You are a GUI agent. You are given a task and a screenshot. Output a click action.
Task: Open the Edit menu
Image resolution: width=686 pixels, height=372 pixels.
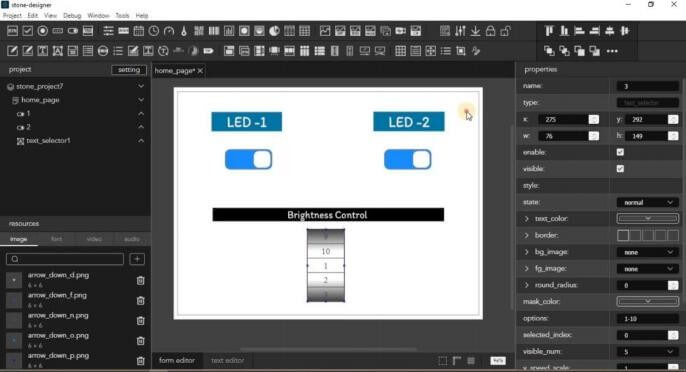tap(32, 15)
